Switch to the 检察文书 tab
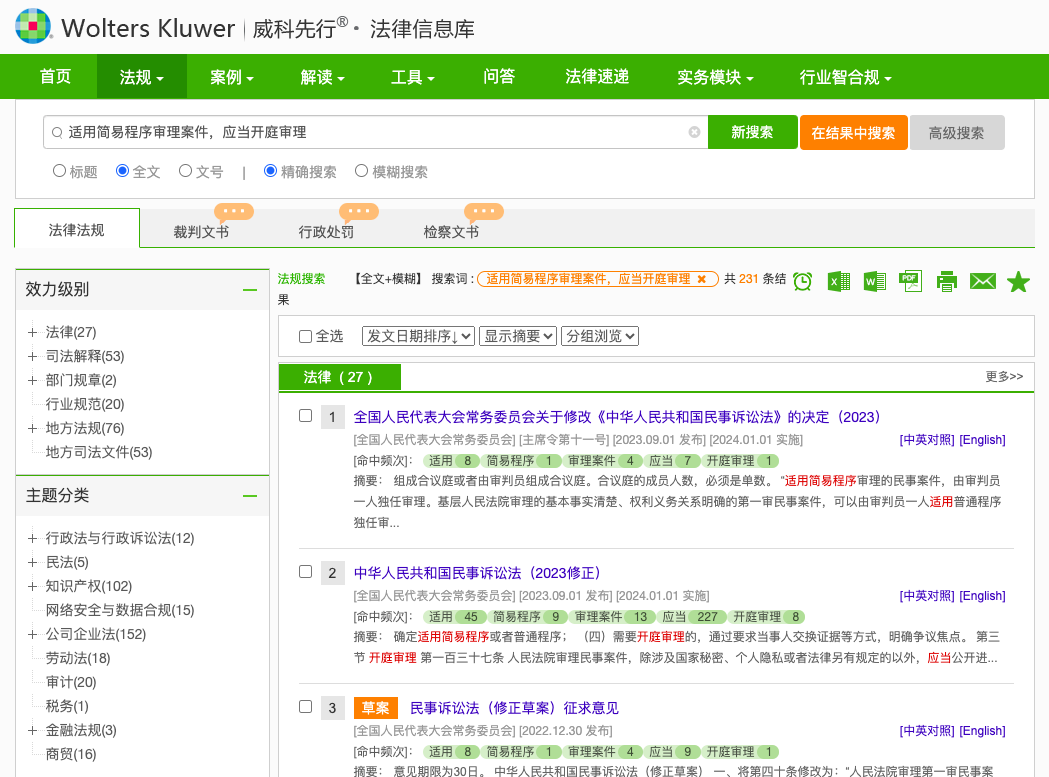The image size is (1049, 777). (452, 232)
